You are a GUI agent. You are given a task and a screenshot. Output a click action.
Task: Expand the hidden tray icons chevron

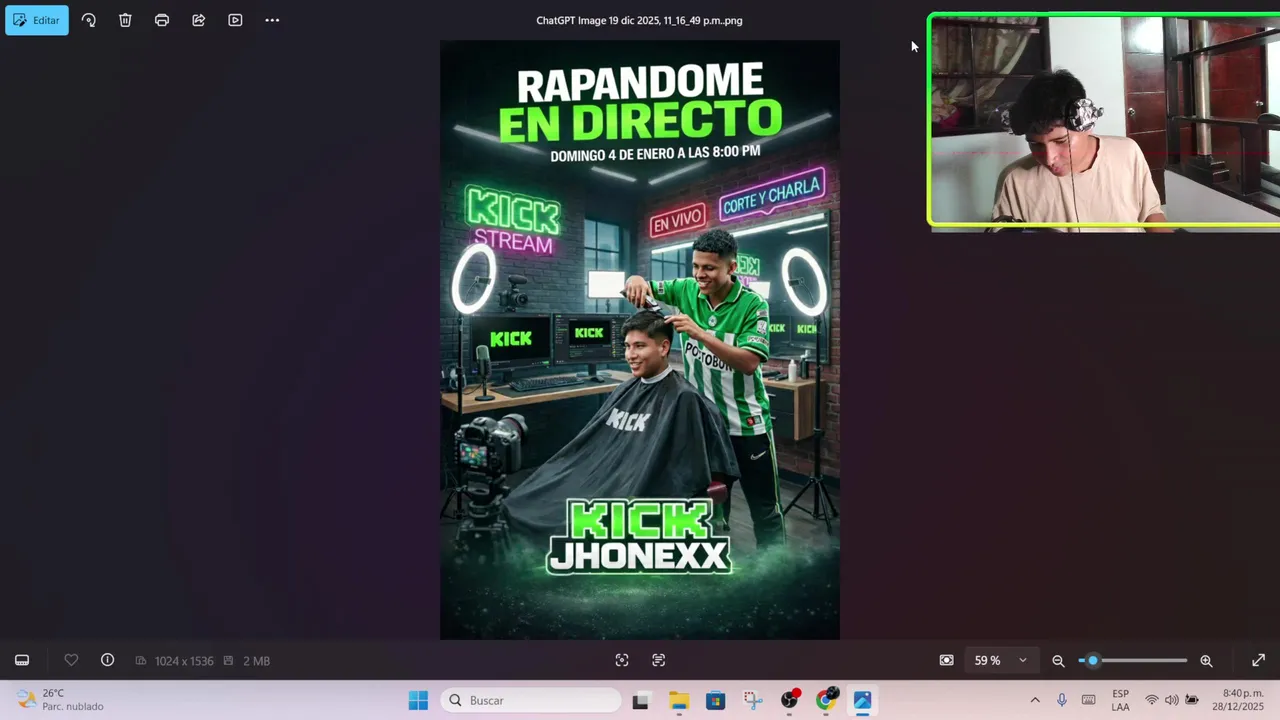tap(1035, 700)
